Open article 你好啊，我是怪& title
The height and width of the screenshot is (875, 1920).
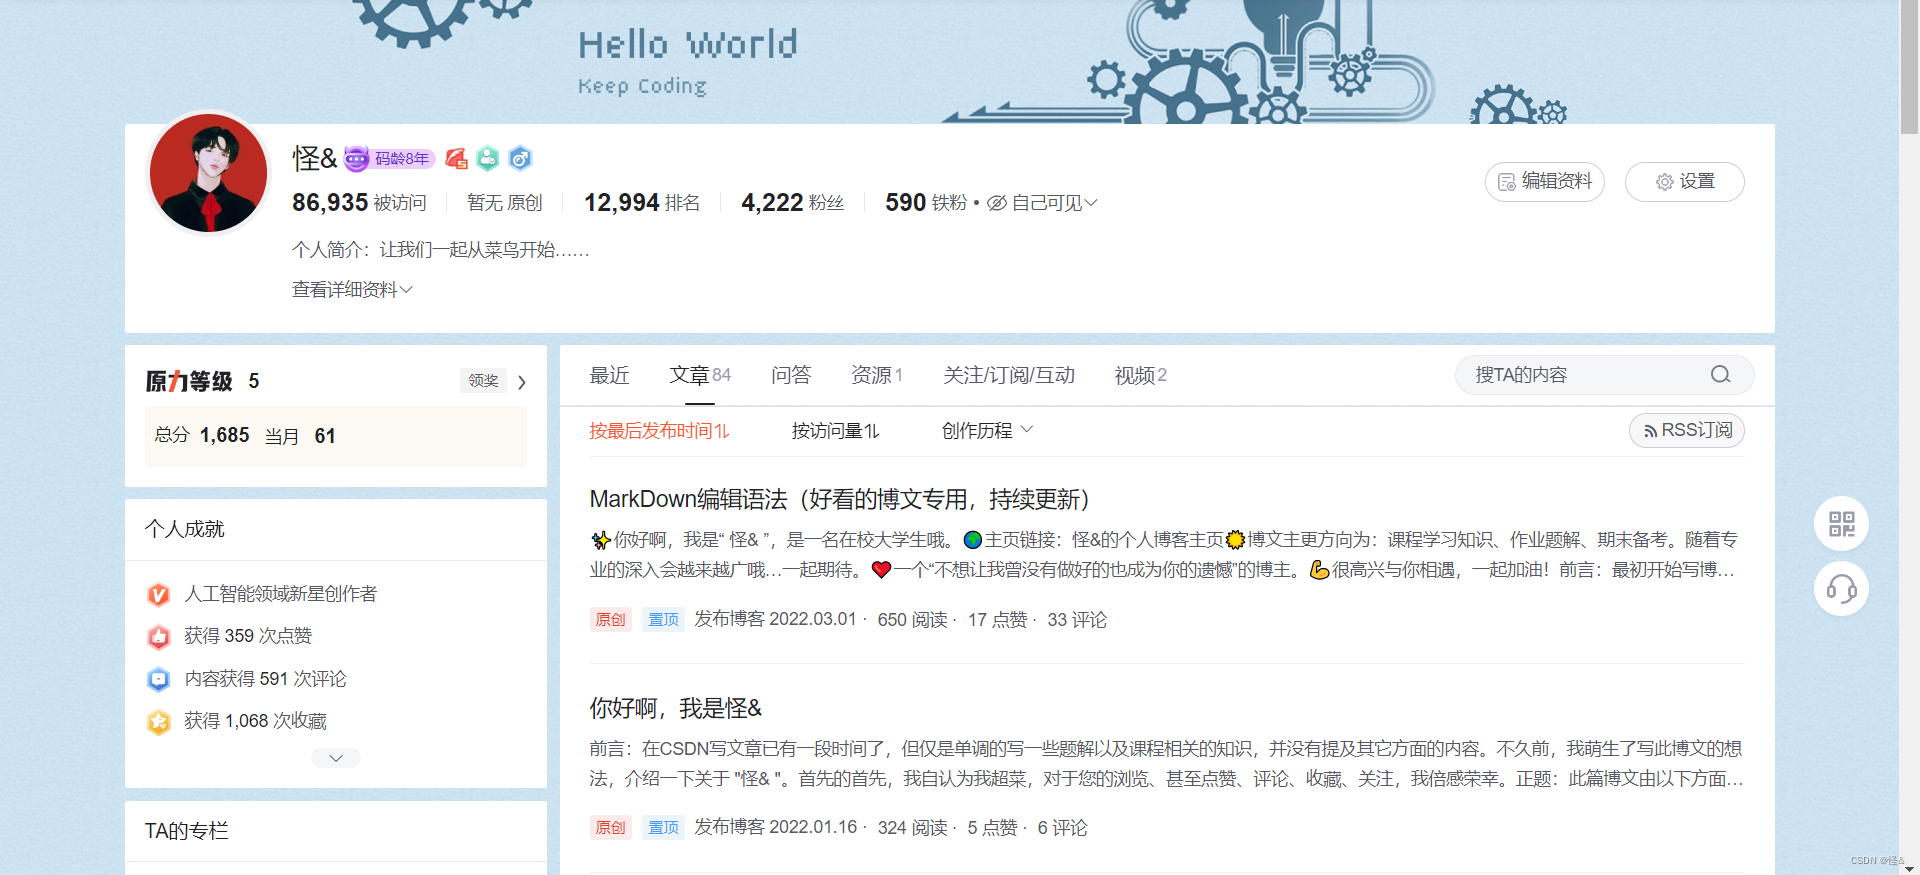[x=675, y=708]
